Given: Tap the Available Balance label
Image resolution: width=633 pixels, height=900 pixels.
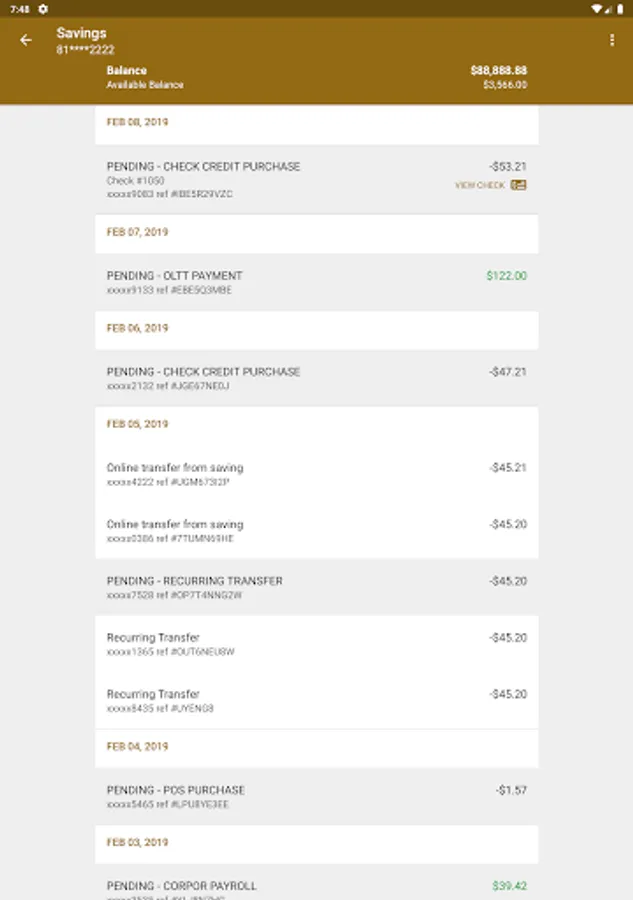Looking at the screenshot, I should (x=145, y=85).
